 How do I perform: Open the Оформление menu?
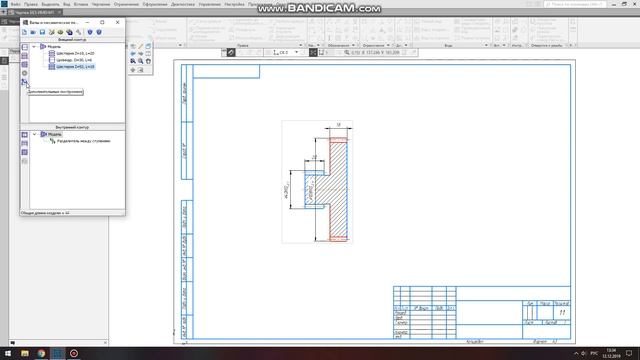[155, 4]
